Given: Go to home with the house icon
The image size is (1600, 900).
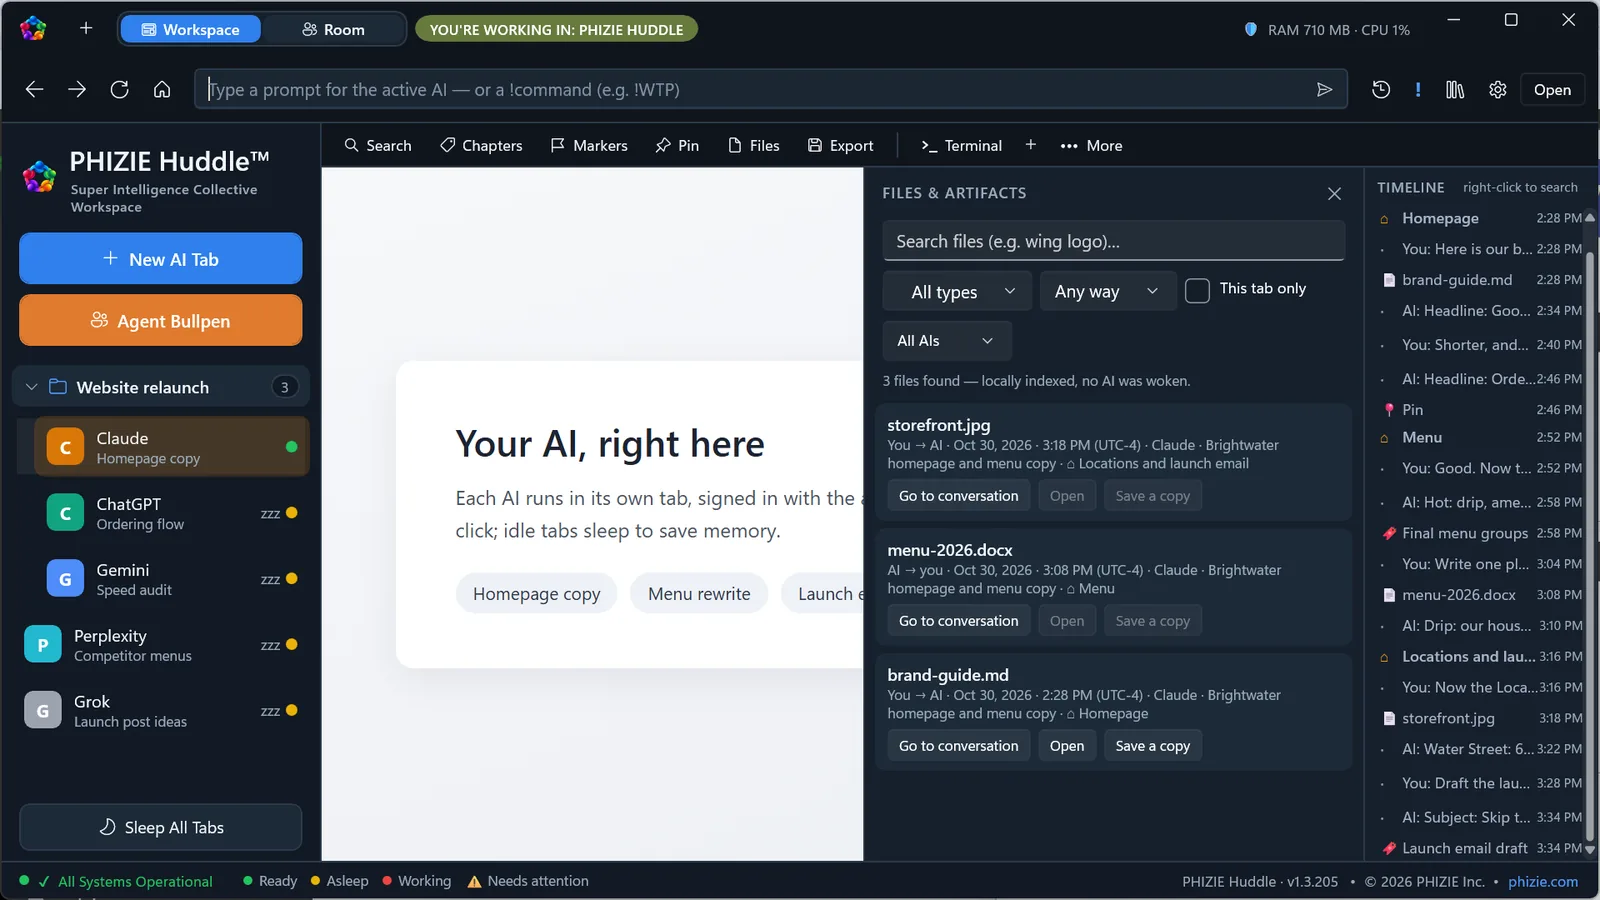Looking at the screenshot, I should [x=162, y=90].
